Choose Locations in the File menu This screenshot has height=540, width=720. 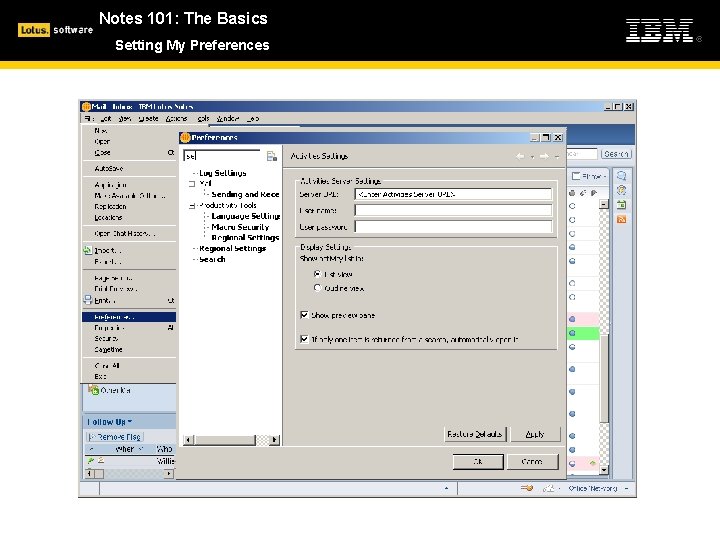129,217
